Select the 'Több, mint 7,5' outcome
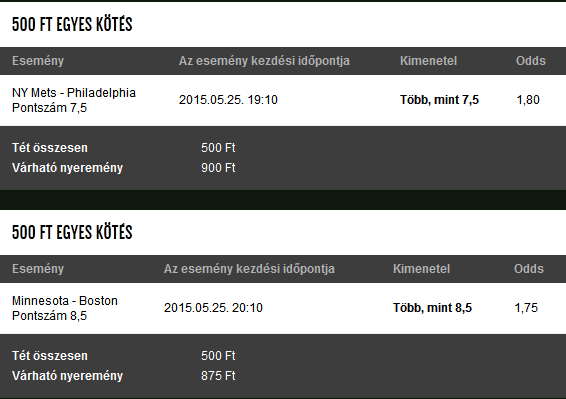The image size is (566, 399). coord(439,100)
